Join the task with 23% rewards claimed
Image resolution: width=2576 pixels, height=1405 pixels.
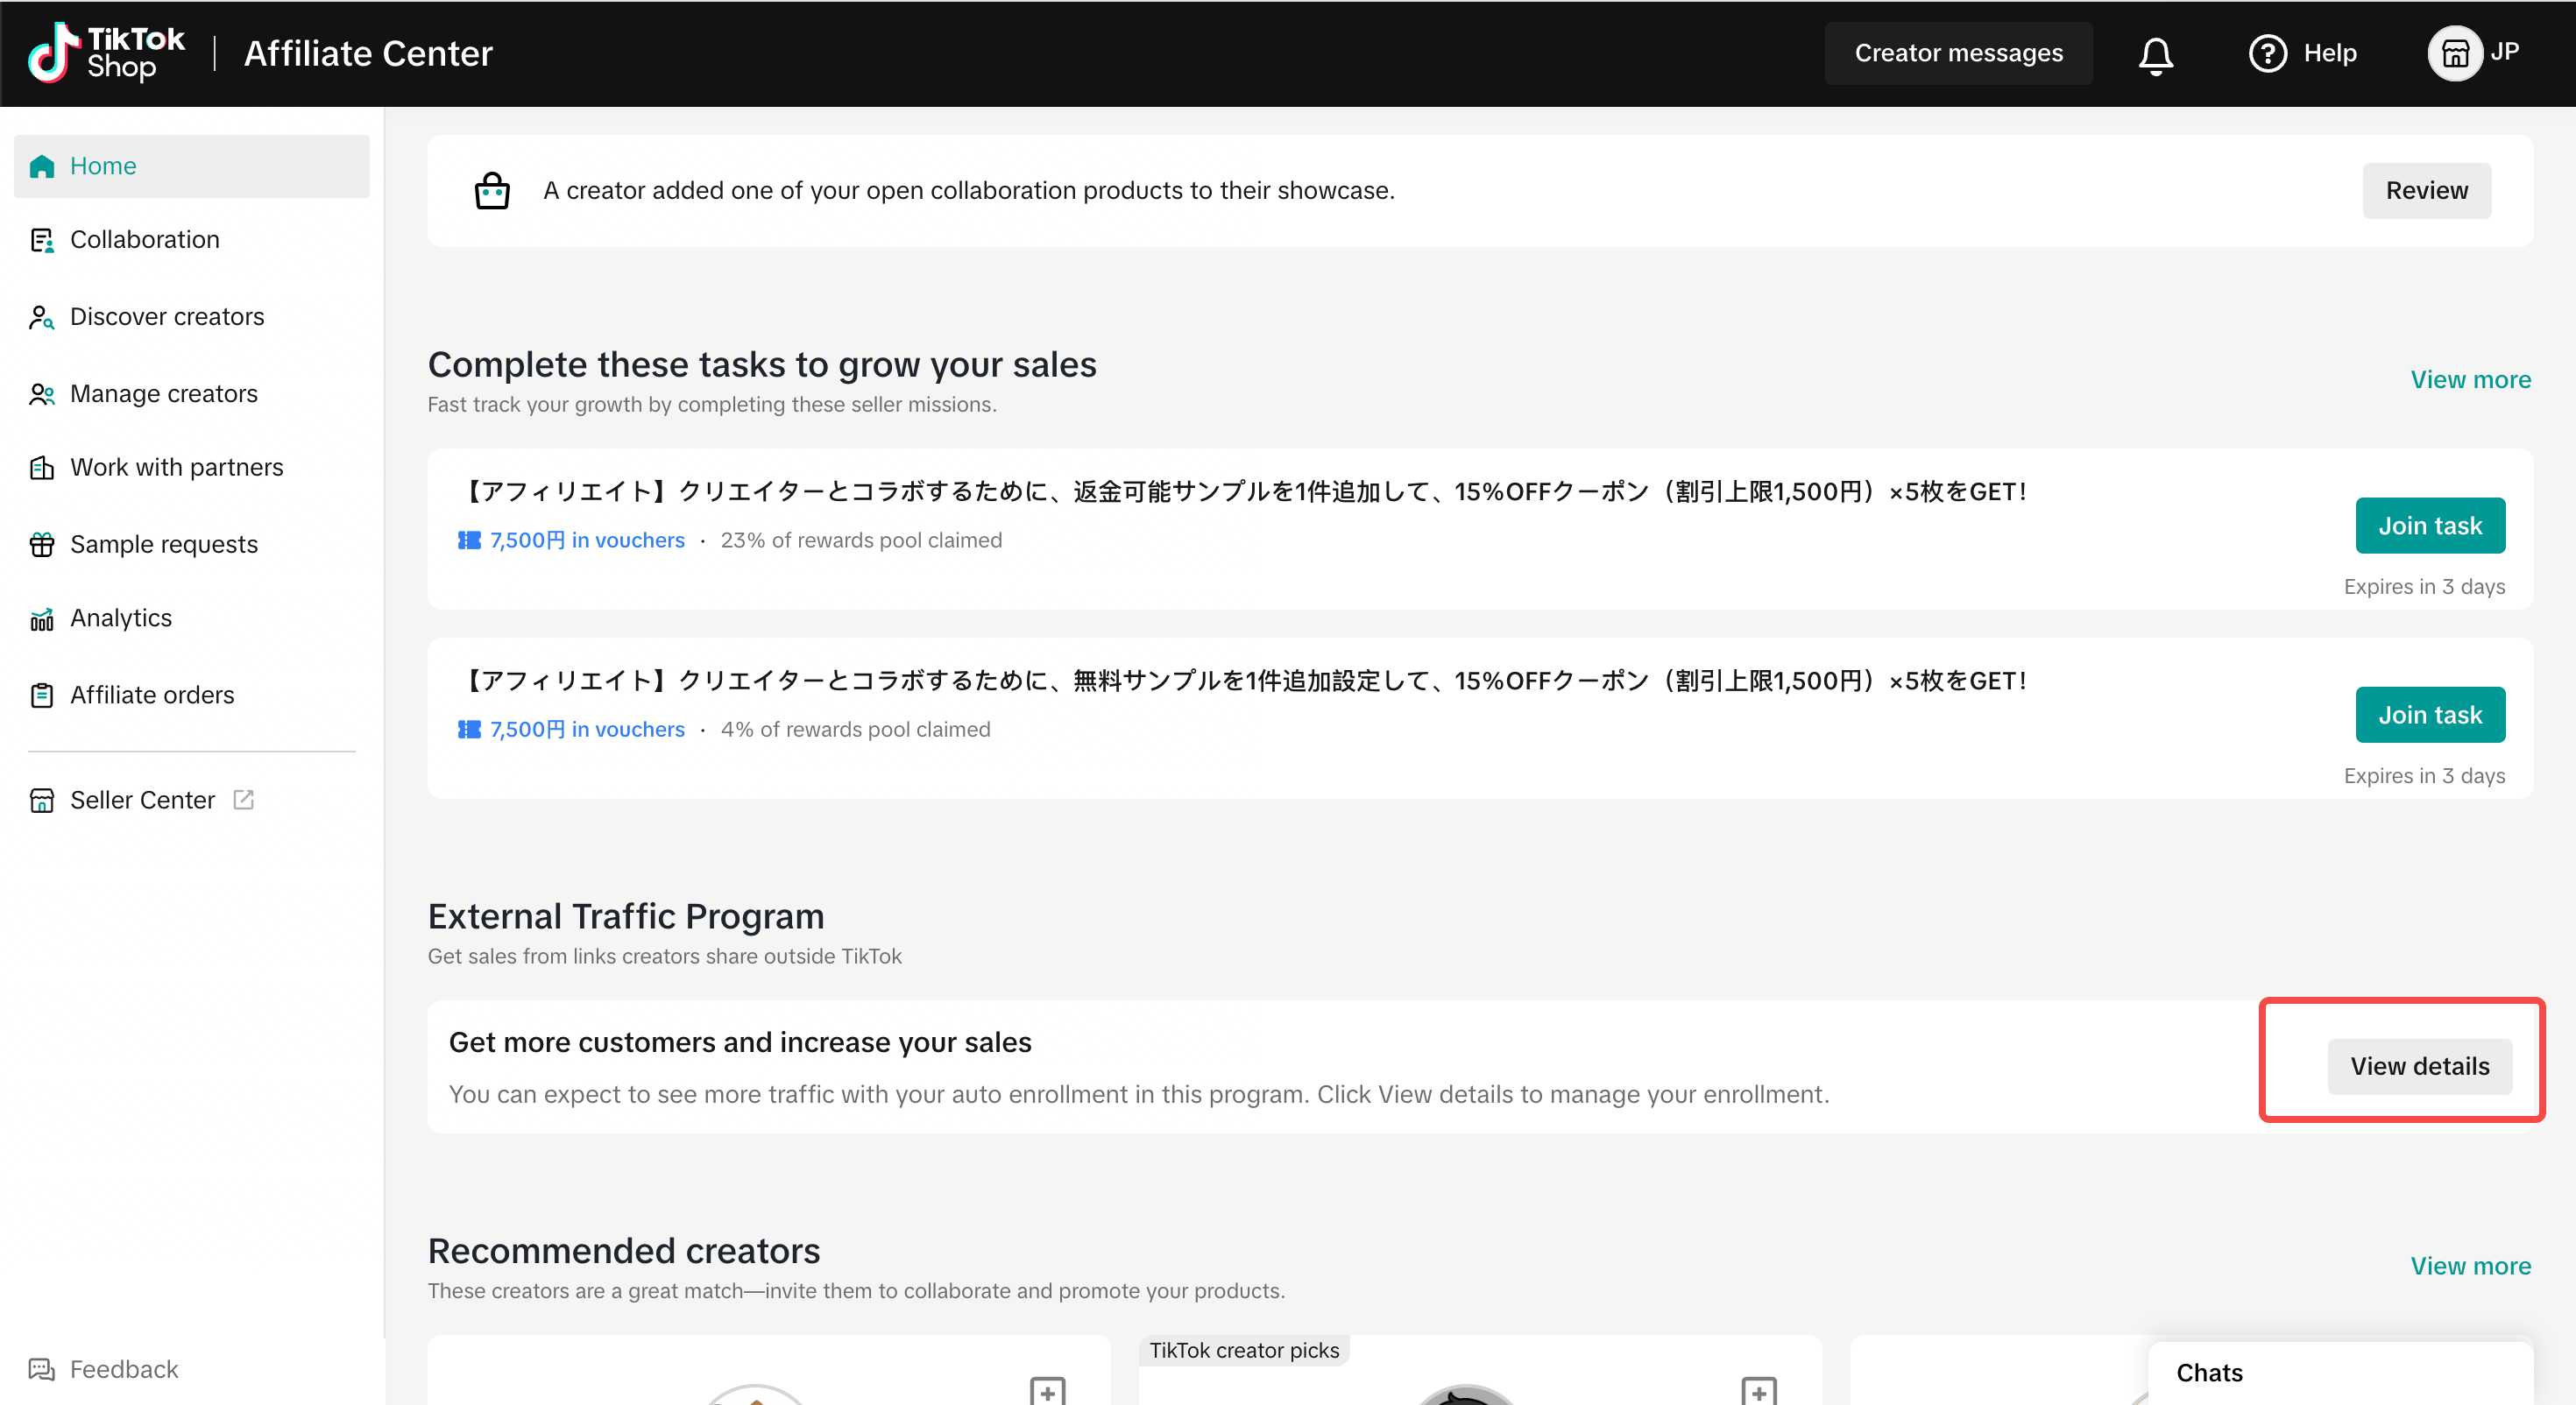tap(2430, 525)
